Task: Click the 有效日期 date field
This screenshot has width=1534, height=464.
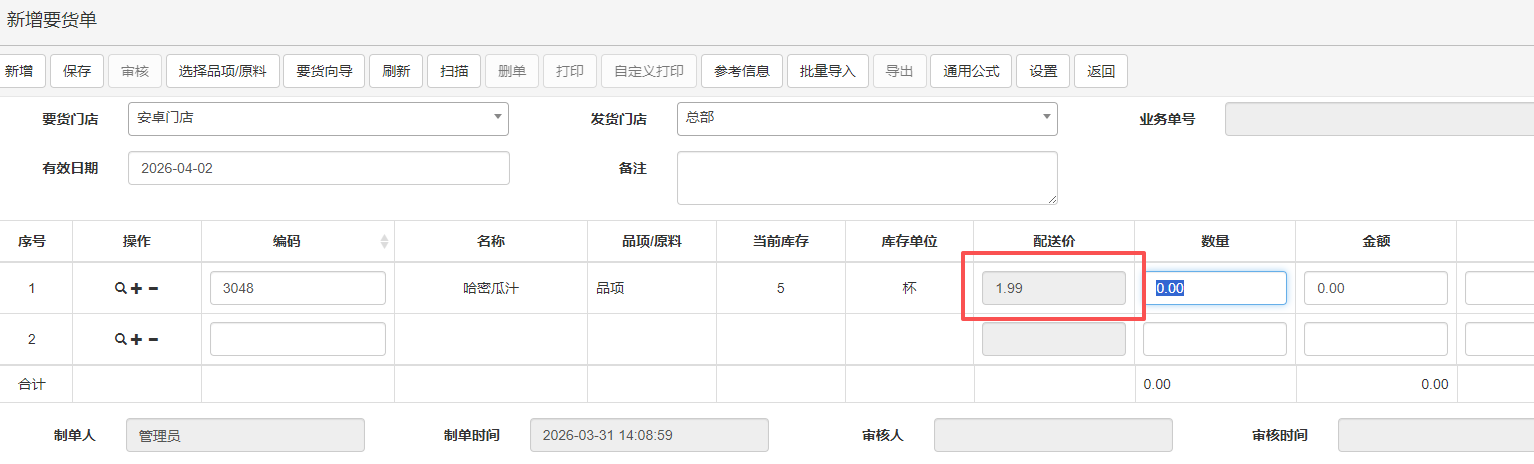Action: click(318, 168)
